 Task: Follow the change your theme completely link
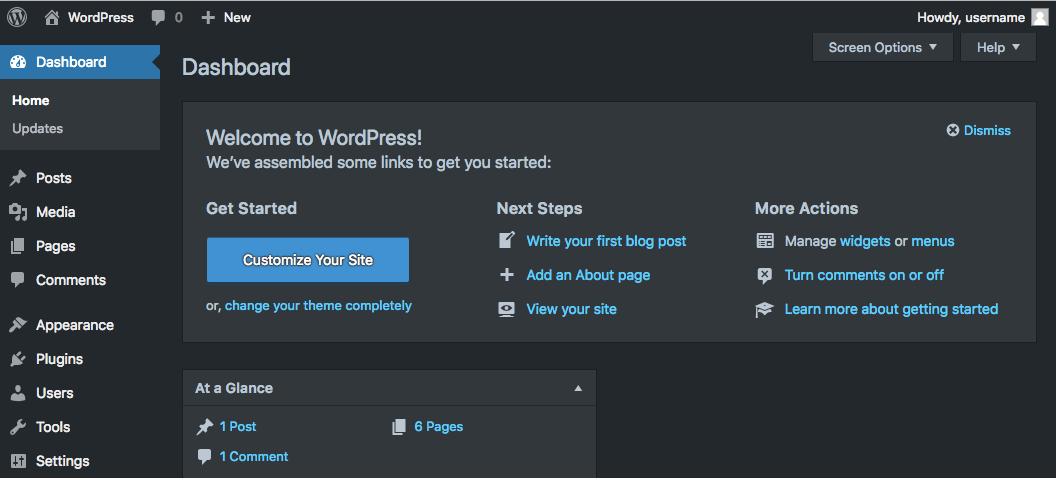pyautogui.click(x=318, y=306)
